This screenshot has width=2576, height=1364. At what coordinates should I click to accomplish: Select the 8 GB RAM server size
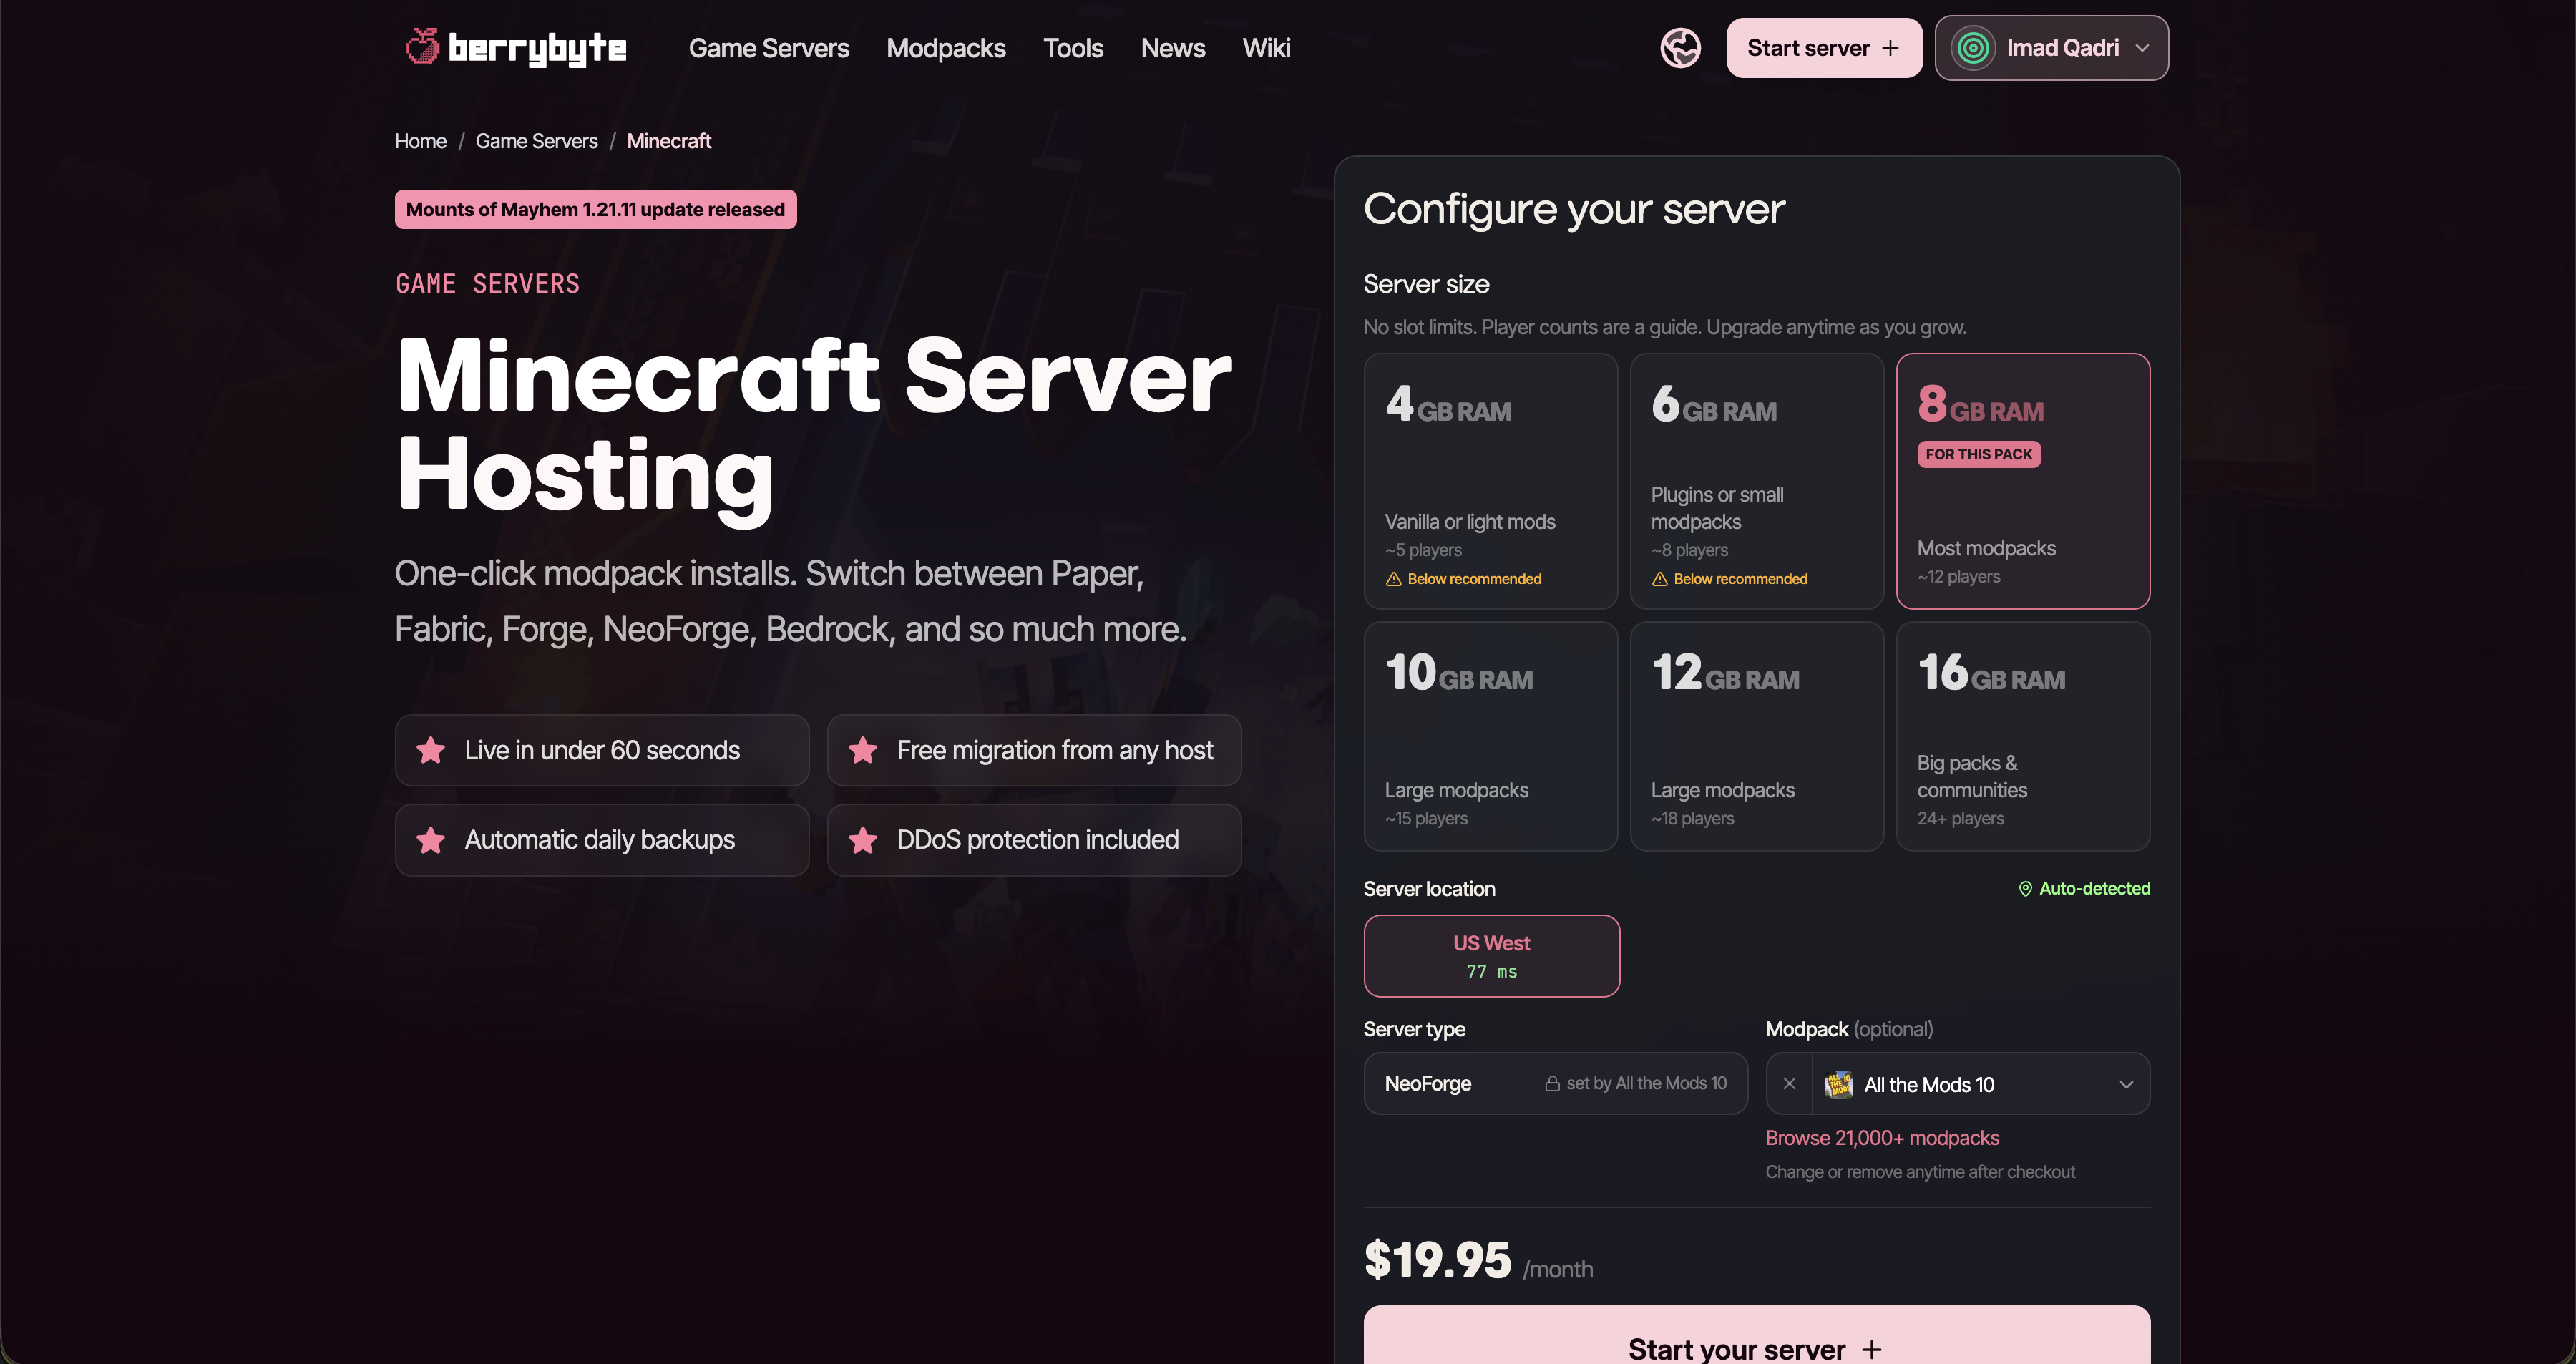(2022, 481)
